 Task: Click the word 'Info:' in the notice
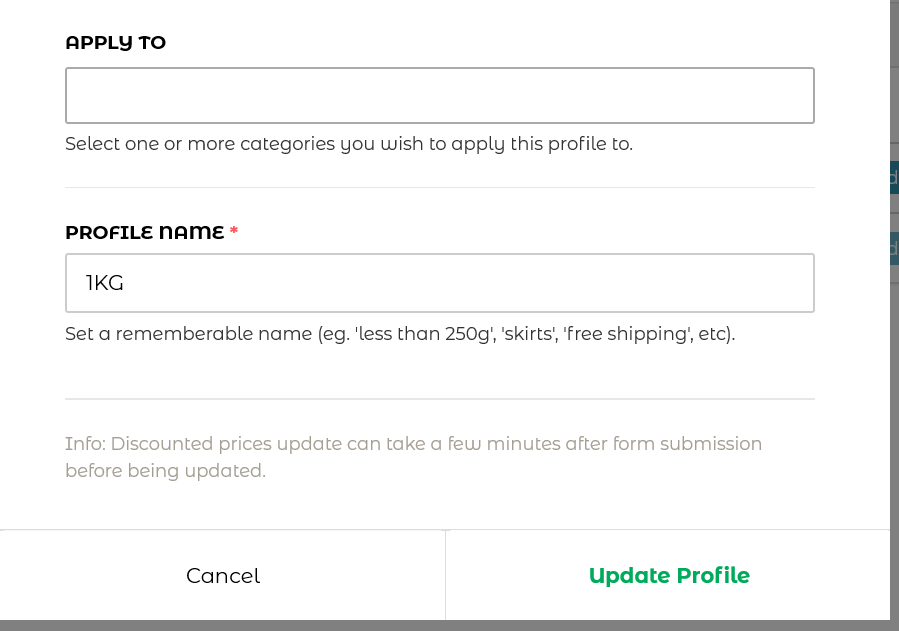(x=85, y=443)
